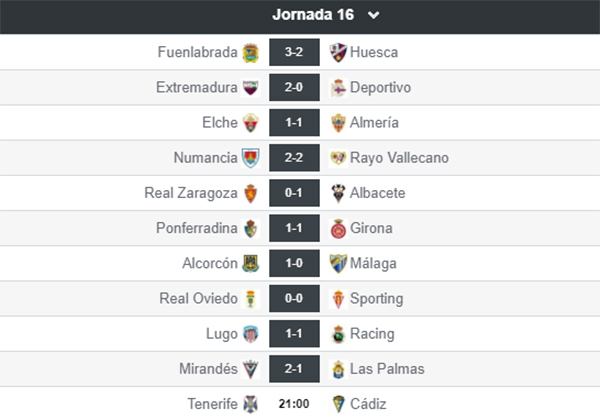Open the 21:00 Tenerife-Cádiz match time
The height and width of the screenshot is (420, 600).
[x=294, y=404]
